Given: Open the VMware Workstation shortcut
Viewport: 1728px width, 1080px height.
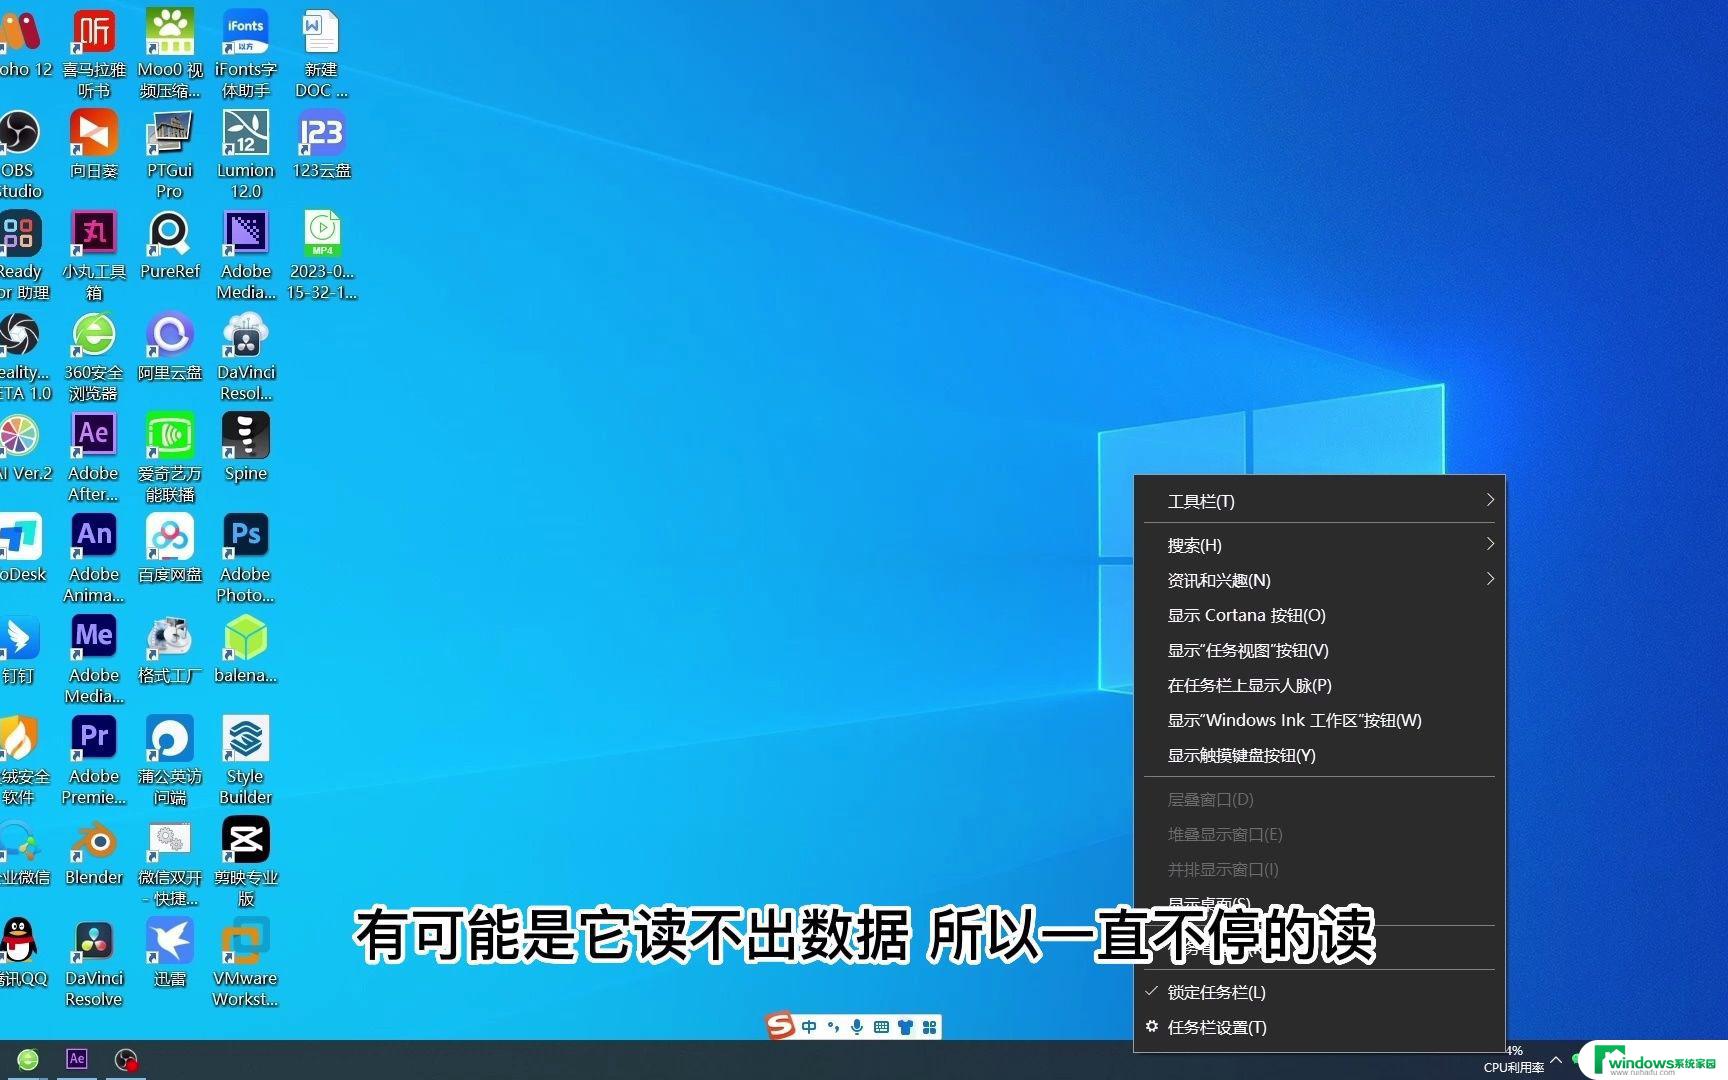Looking at the screenshot, I should click(x=246, y=963).
